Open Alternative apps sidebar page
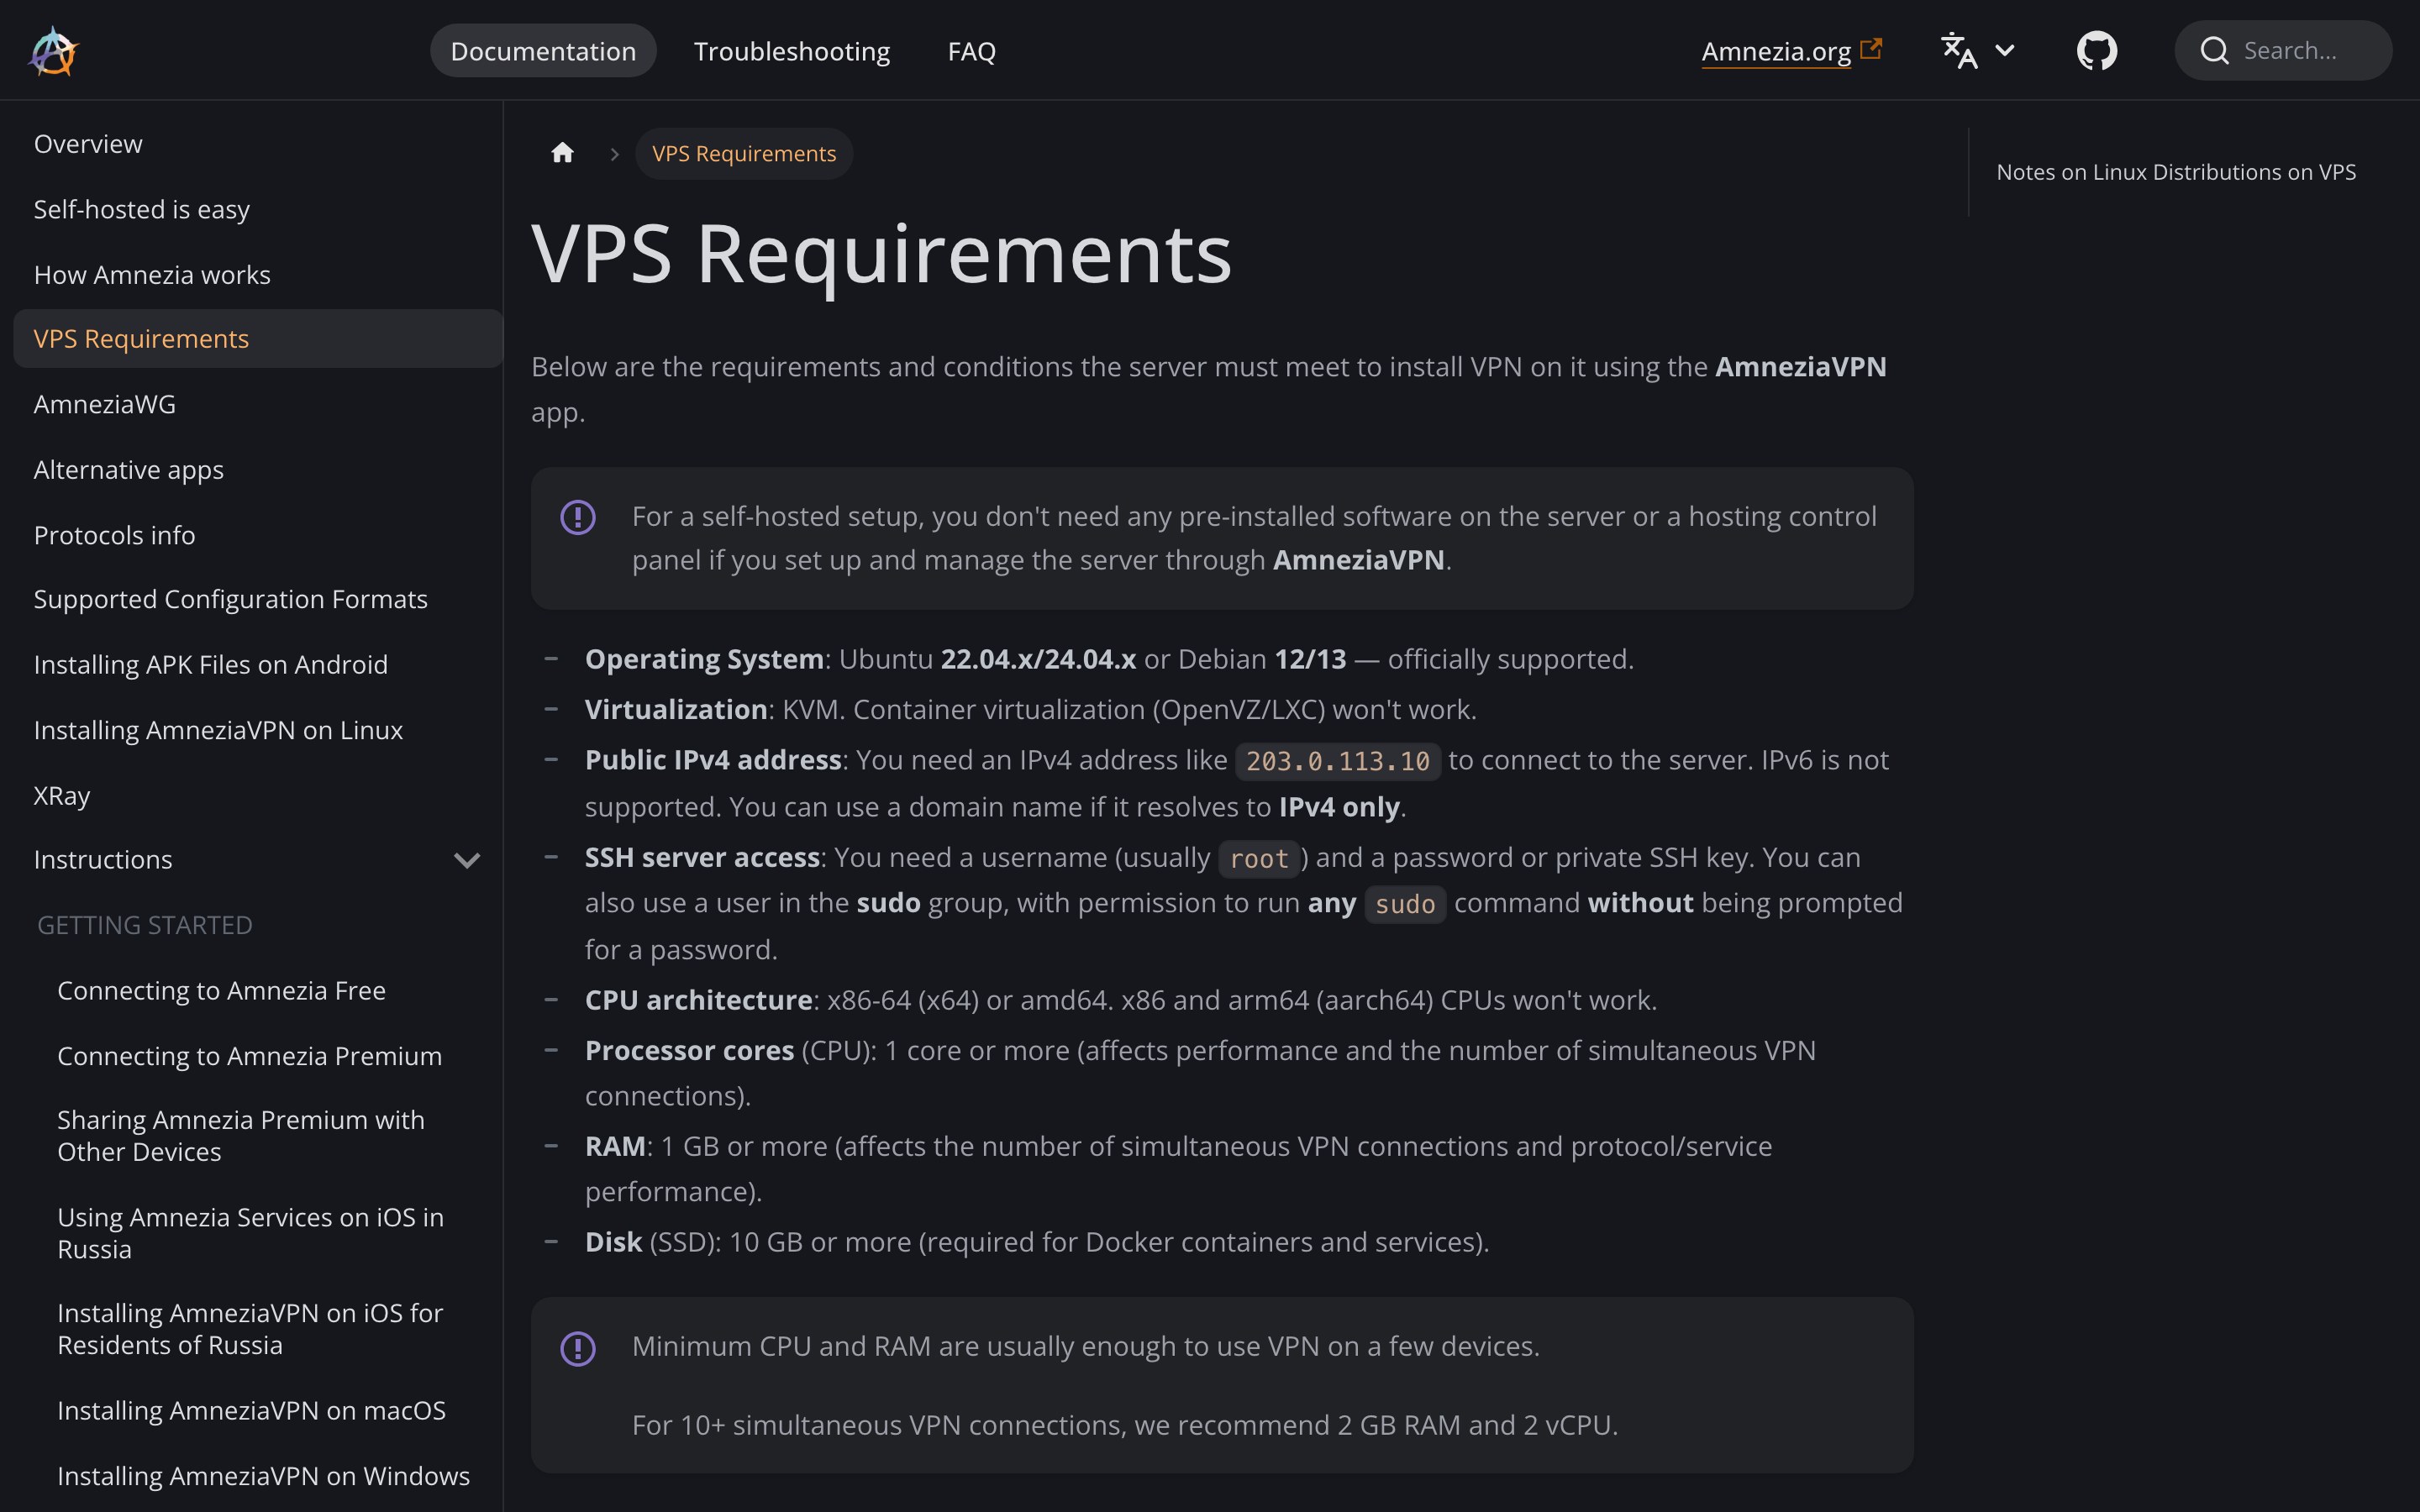Screen dimensions: 2420x1512 click(258, 470)
